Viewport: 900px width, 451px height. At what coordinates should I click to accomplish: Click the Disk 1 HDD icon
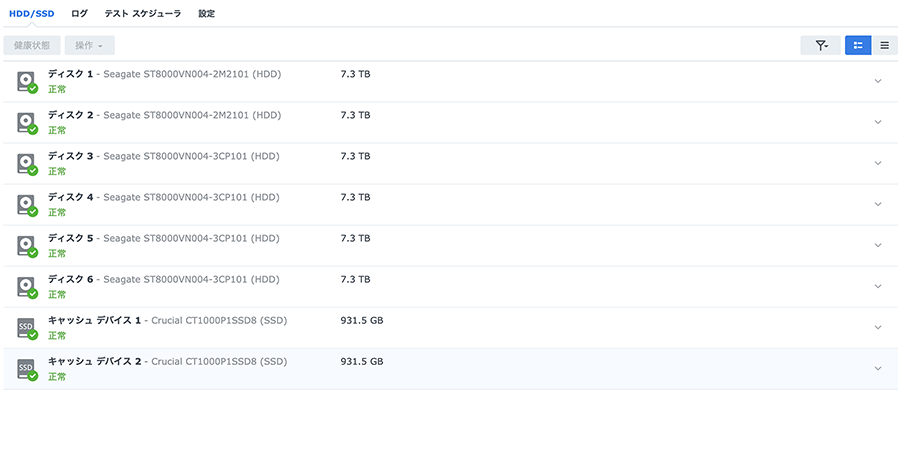coord(26,81)
